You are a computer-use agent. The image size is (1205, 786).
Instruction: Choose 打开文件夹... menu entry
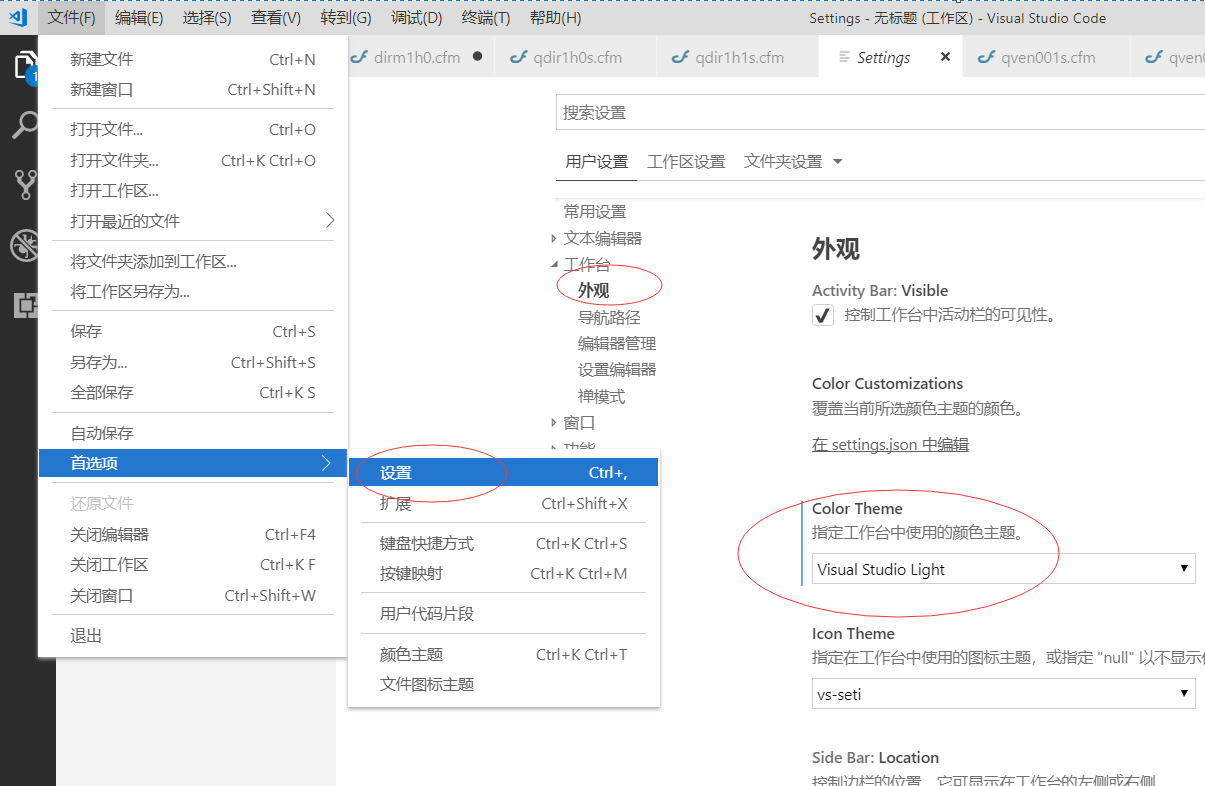193,160
